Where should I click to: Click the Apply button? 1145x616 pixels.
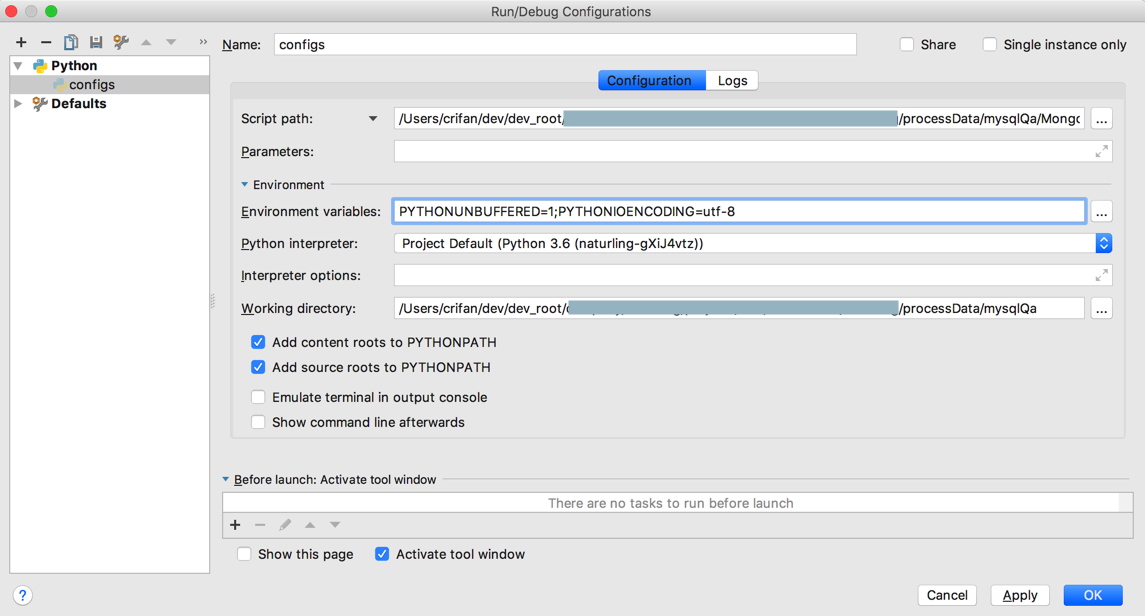click(1019, 595)
